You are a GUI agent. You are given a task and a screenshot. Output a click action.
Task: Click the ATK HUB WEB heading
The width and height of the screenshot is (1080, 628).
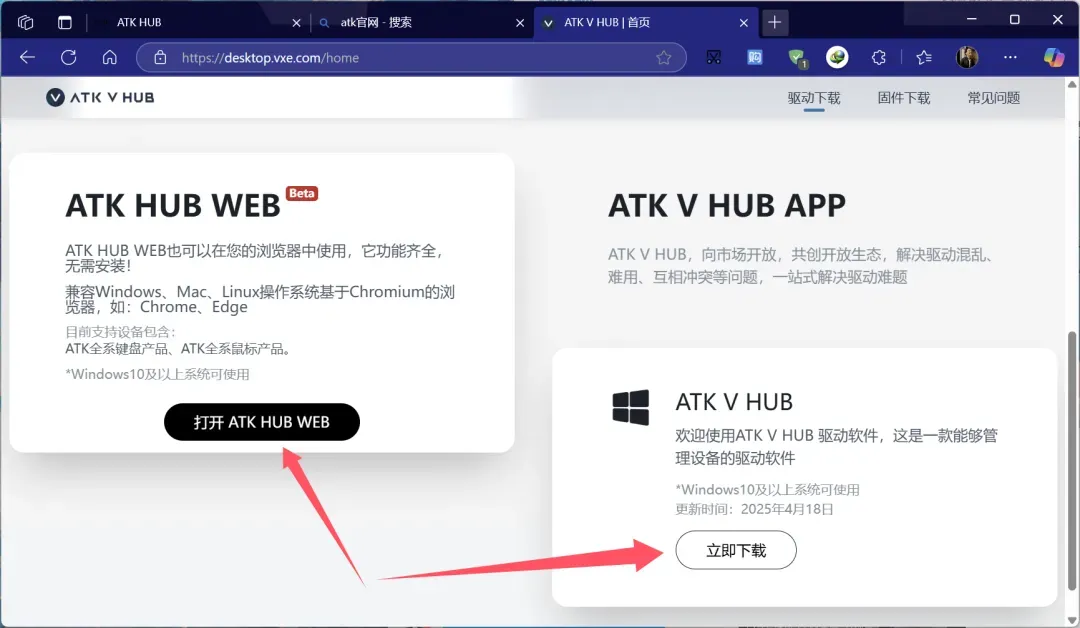coord(173,205)
